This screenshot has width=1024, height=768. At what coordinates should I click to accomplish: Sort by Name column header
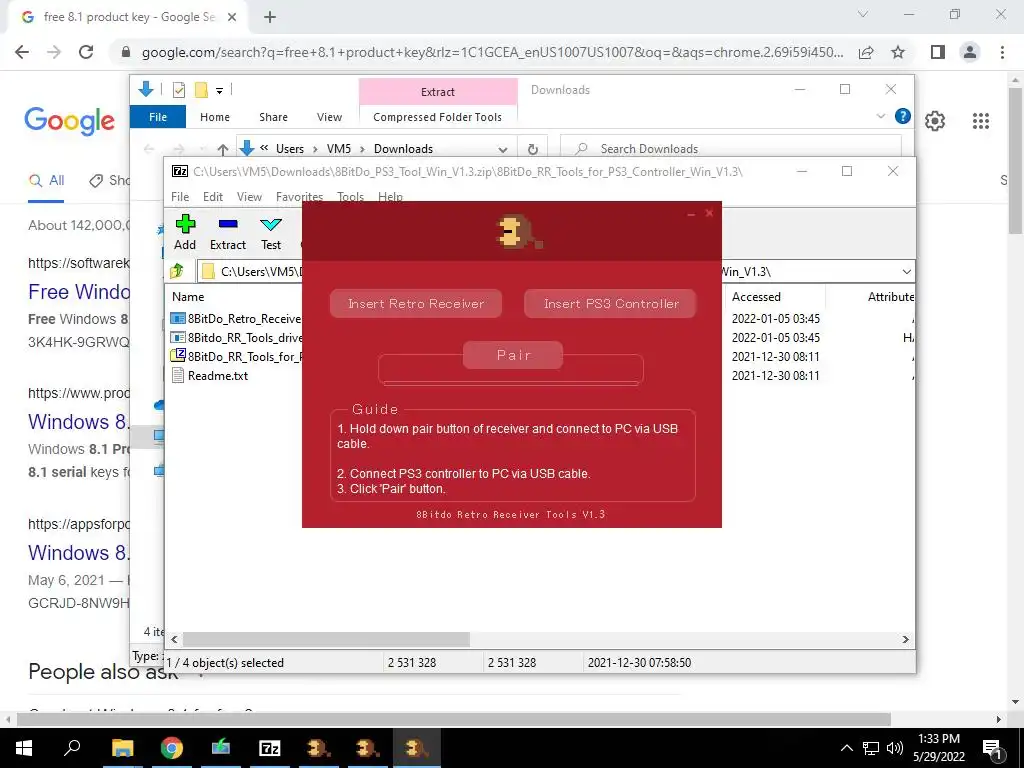(188, 296)
